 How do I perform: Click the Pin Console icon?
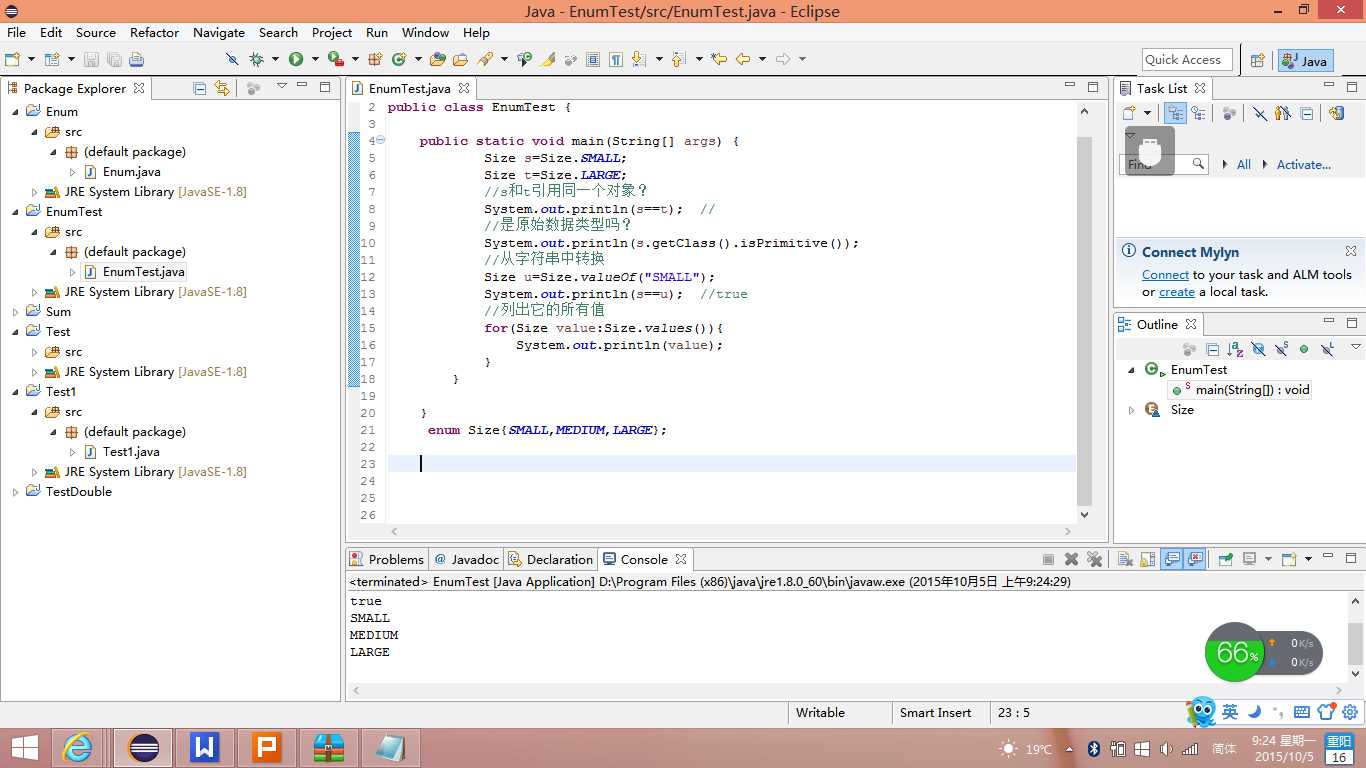[x=1225, y=560]
